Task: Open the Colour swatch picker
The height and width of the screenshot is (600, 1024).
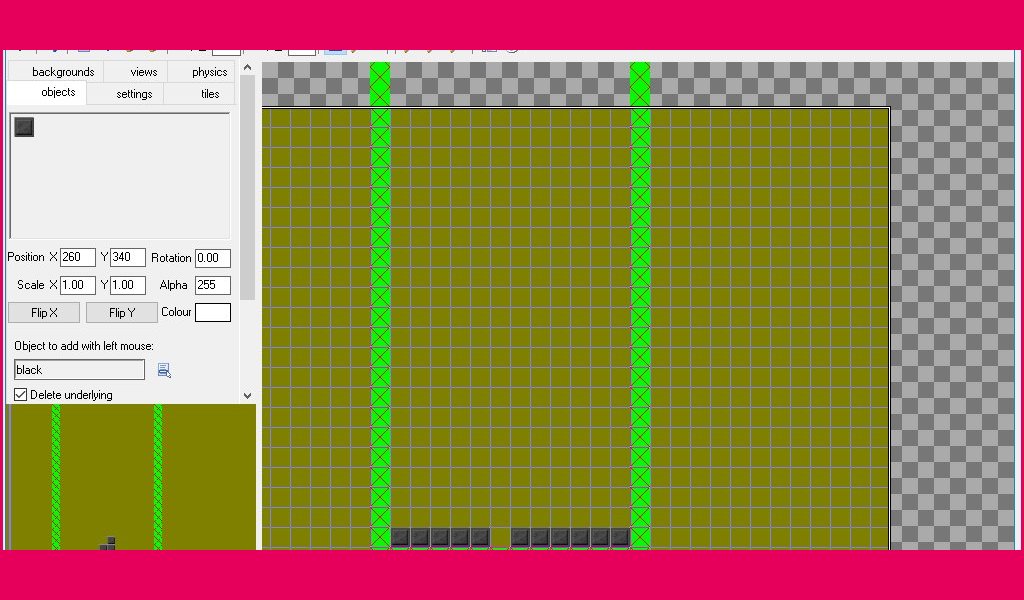Action: 213,312
